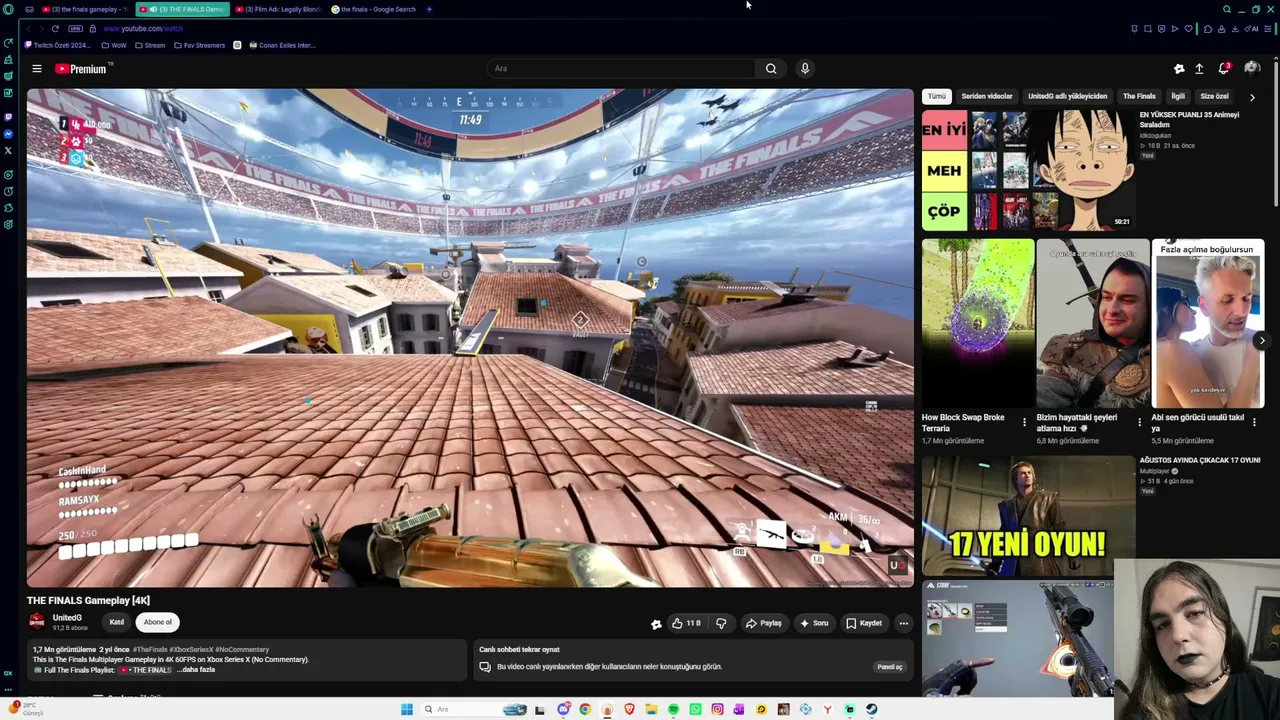Viewport: 1280px width, 720px height.
Task: Like the video with thumbs up
Action: point(686,623)
